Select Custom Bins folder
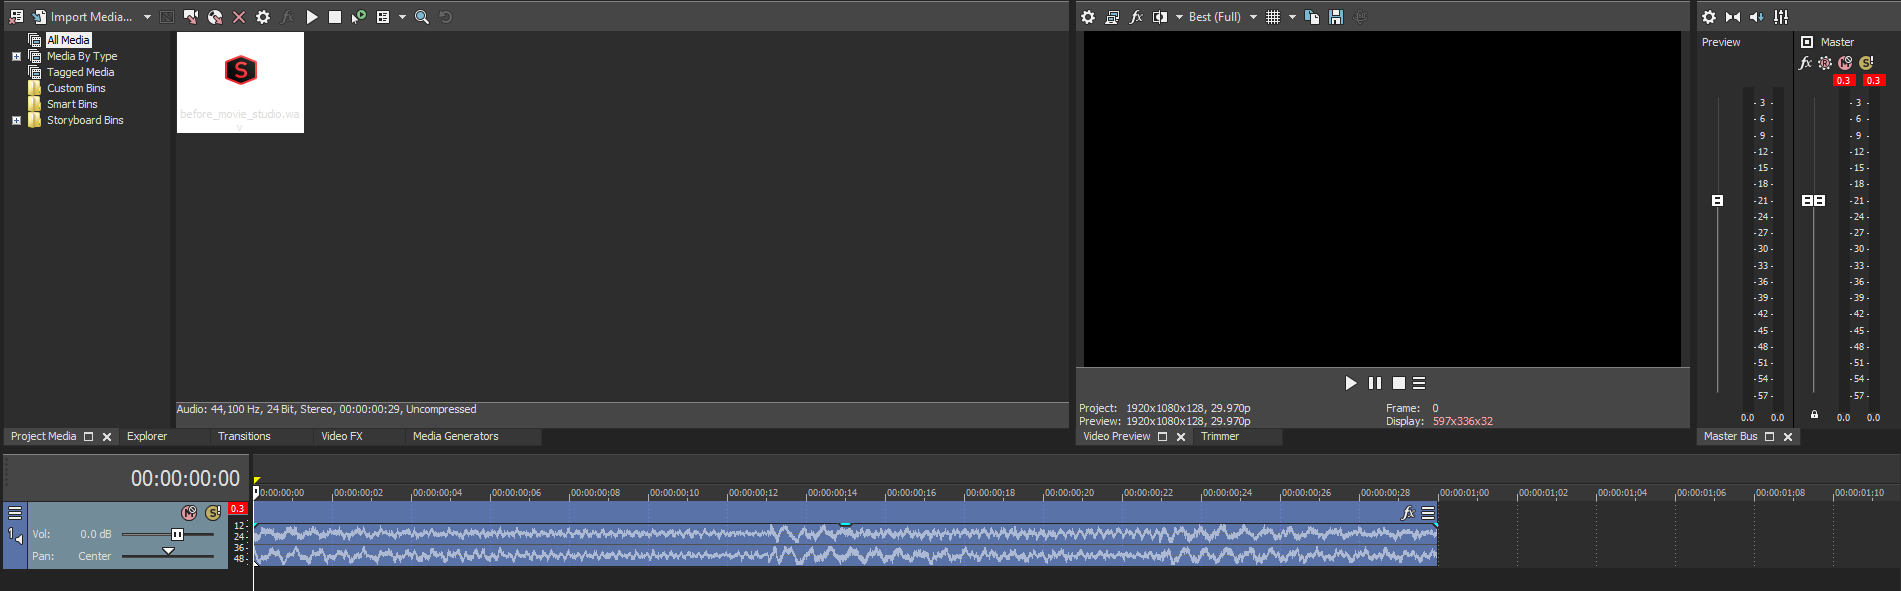The width and height of the screenshot is (1901, 591). 76,88
